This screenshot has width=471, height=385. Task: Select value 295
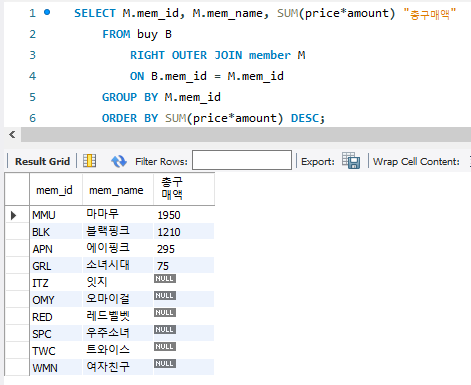coord(184,249)
